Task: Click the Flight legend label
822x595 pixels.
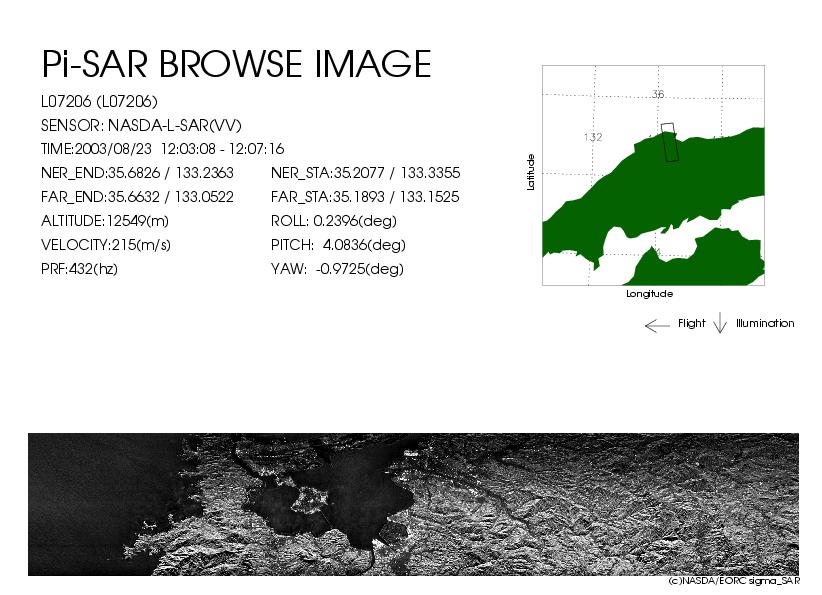Action: [691, 323]
